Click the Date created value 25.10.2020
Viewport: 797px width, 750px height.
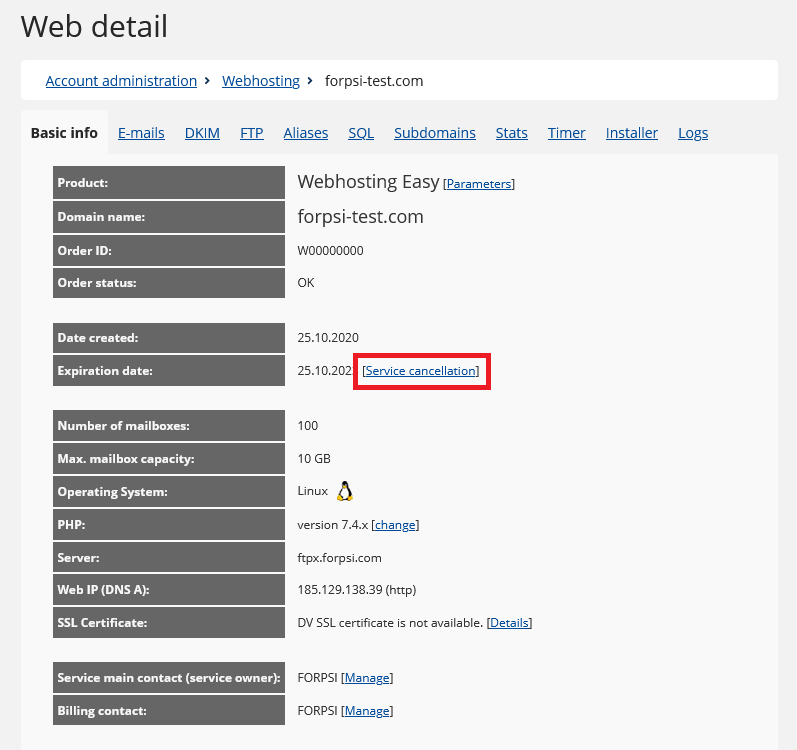(x=328, y=338)
